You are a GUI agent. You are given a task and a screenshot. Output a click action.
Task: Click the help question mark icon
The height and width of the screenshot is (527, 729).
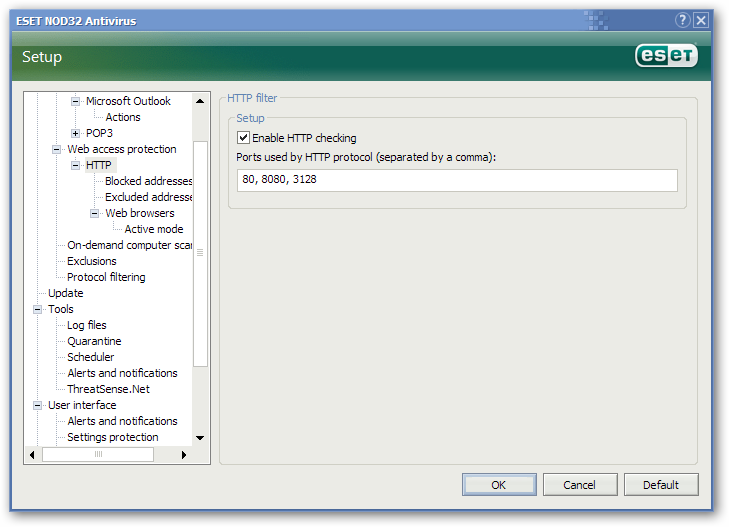[x=683, y=20]
